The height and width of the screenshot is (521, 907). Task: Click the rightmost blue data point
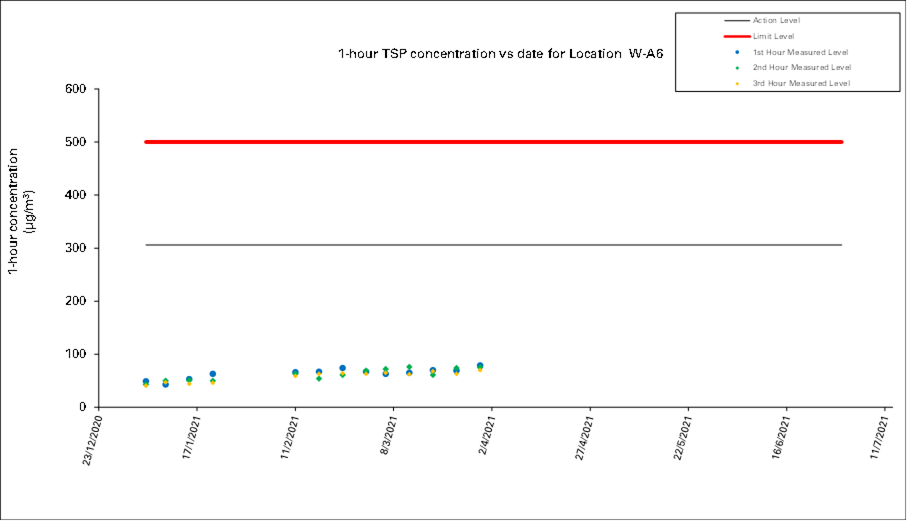[x=480, y=366]
